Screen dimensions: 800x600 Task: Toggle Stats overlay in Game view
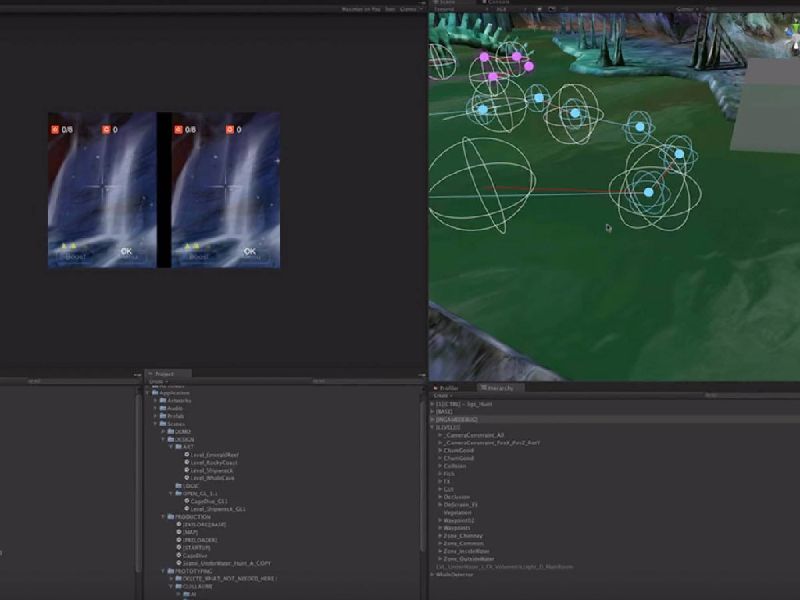click(388, 9)
